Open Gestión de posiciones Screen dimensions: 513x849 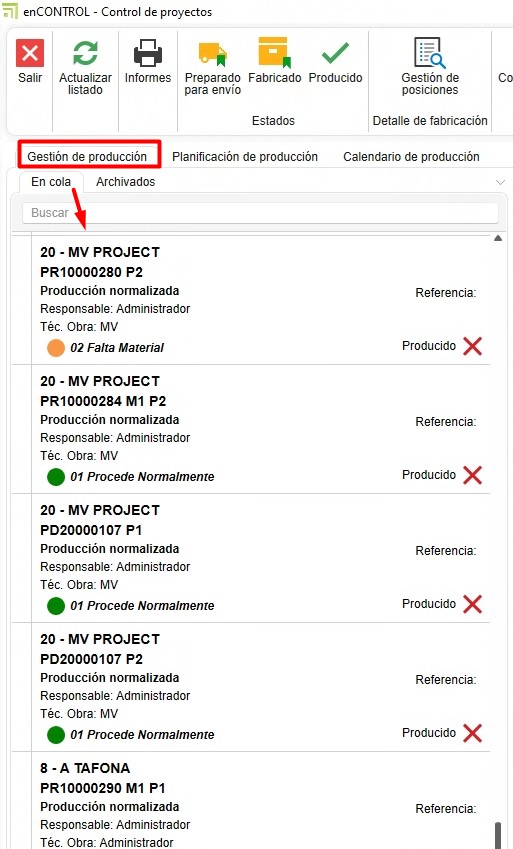click(x=430, y=53)
